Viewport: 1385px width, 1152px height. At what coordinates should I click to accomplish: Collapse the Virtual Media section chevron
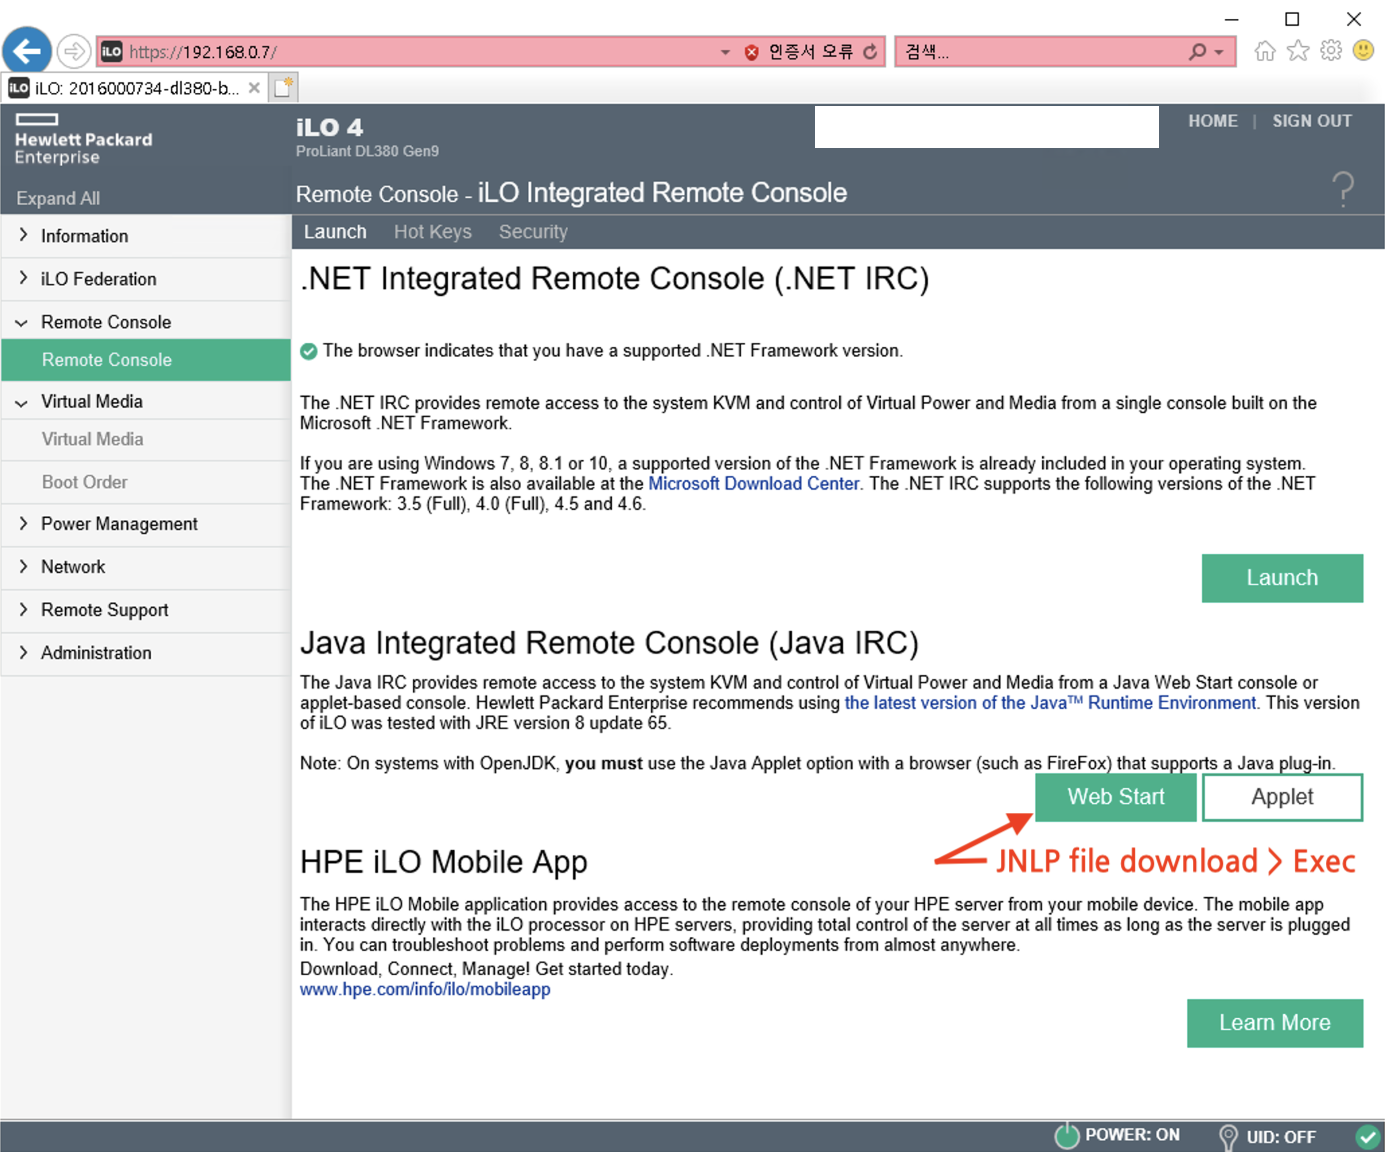22,402
